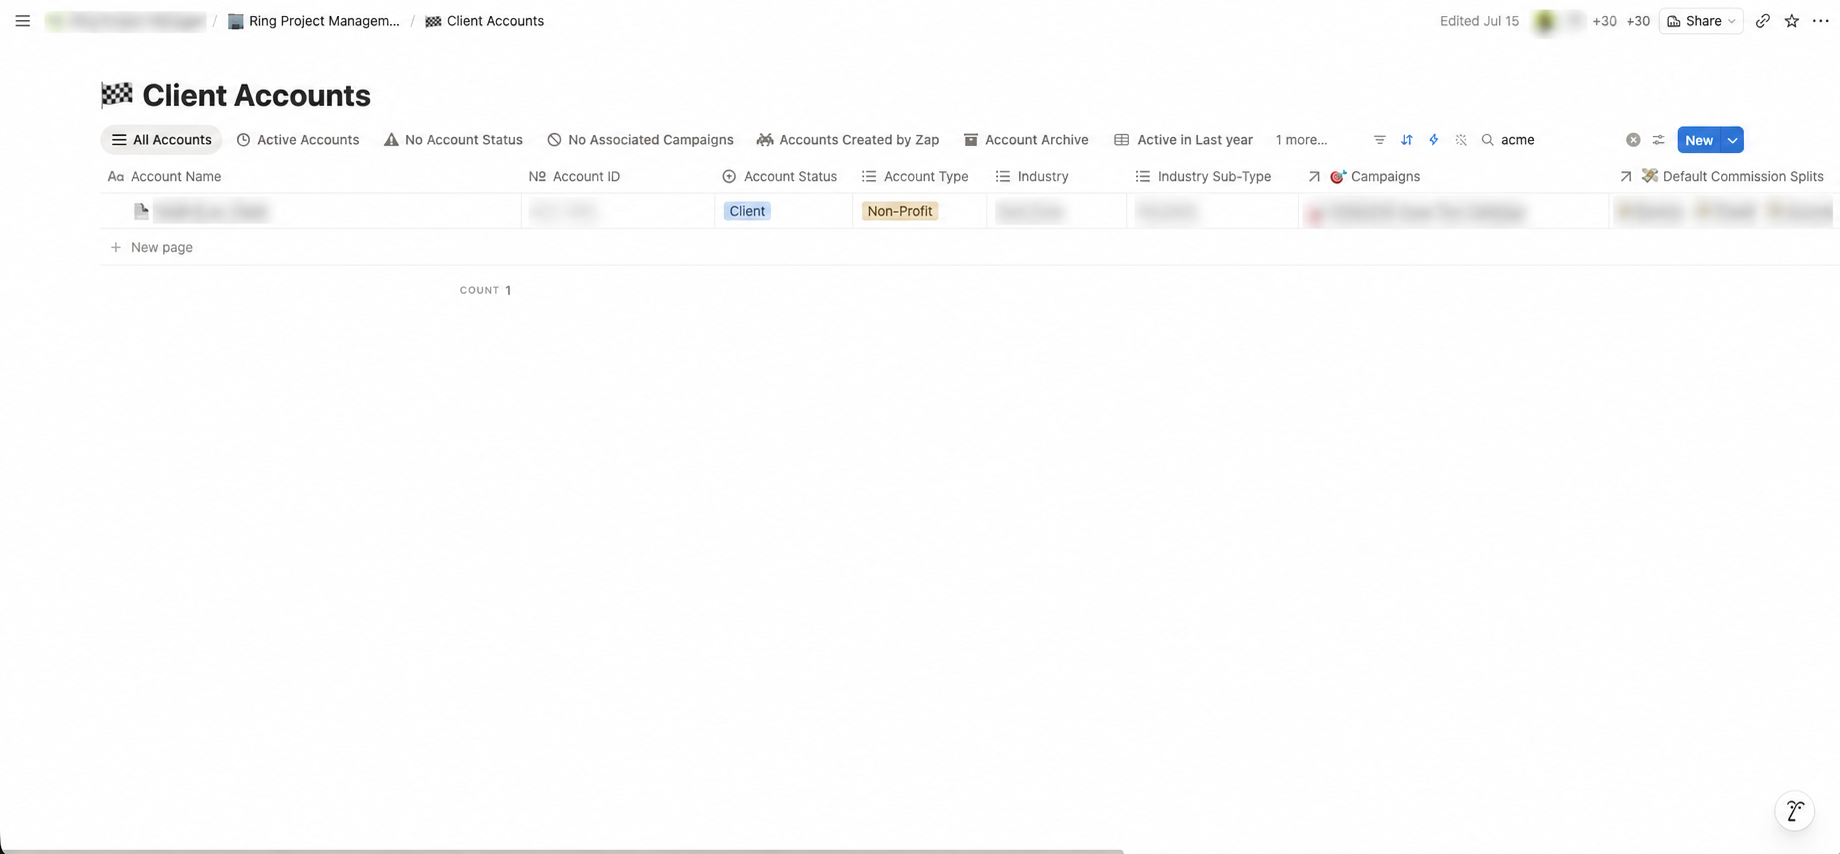This screenshot has width=1840, height=854.
Task: Click the lightning bolt automations icon
Action: point(1433,140)
